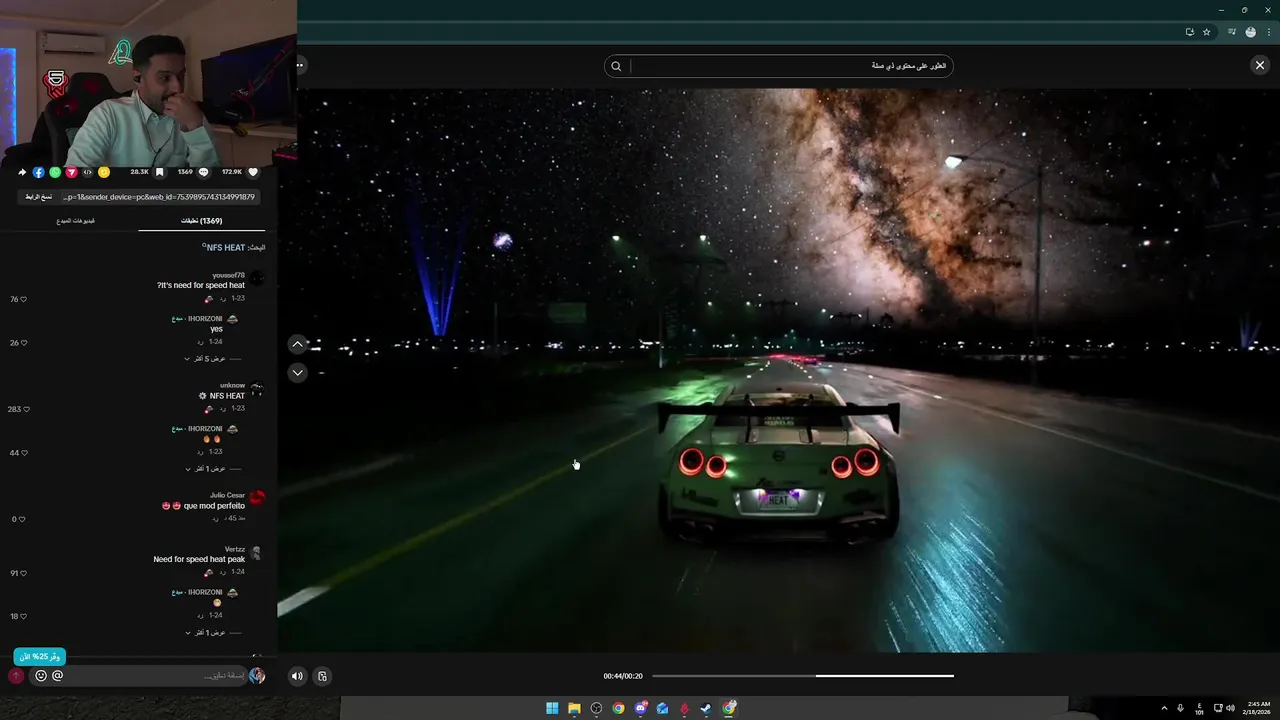Open the NFS HEAT search suggestion link
The height and width of the screenshot is (720, 1280).
pyautogui.click(x=224, y=247)
